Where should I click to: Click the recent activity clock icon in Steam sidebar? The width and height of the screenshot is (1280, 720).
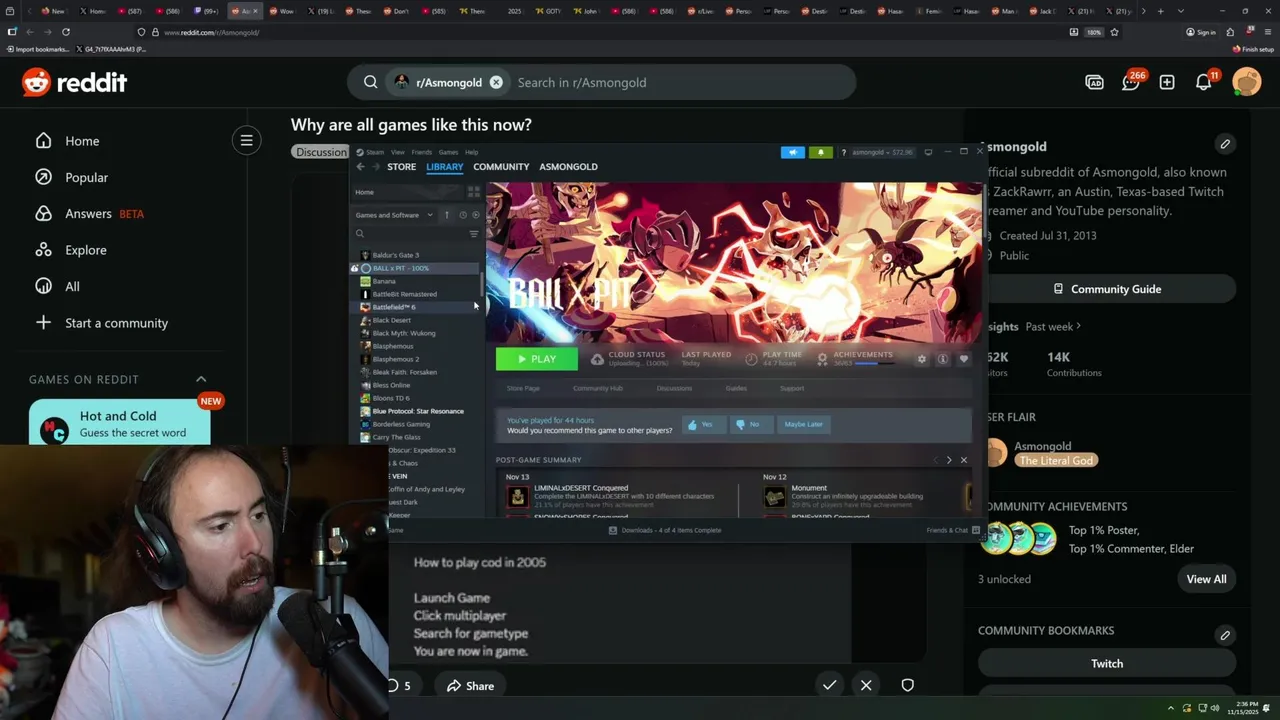[462, 215]
